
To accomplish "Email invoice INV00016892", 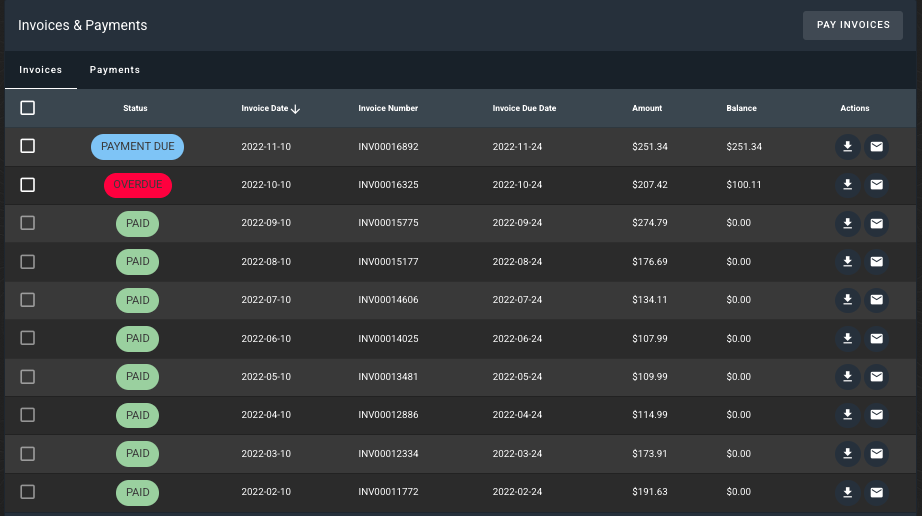I will point(876,146).
